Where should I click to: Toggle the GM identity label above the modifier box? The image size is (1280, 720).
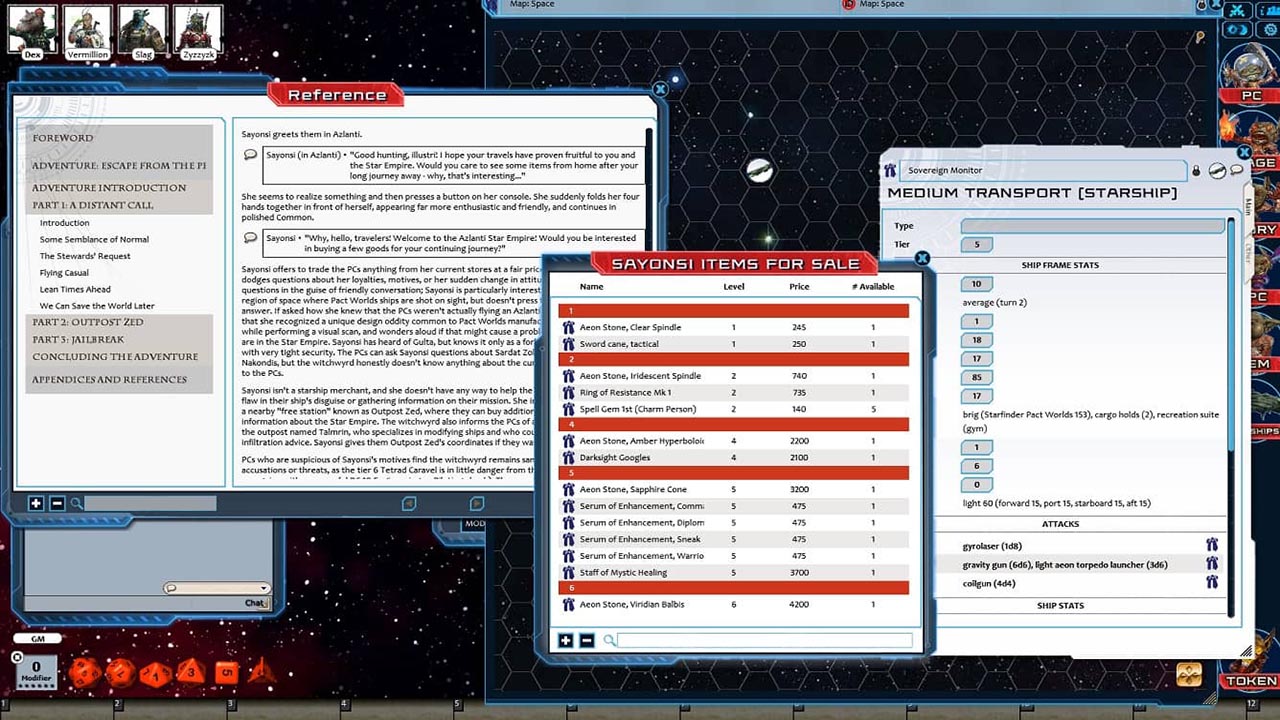37,639
